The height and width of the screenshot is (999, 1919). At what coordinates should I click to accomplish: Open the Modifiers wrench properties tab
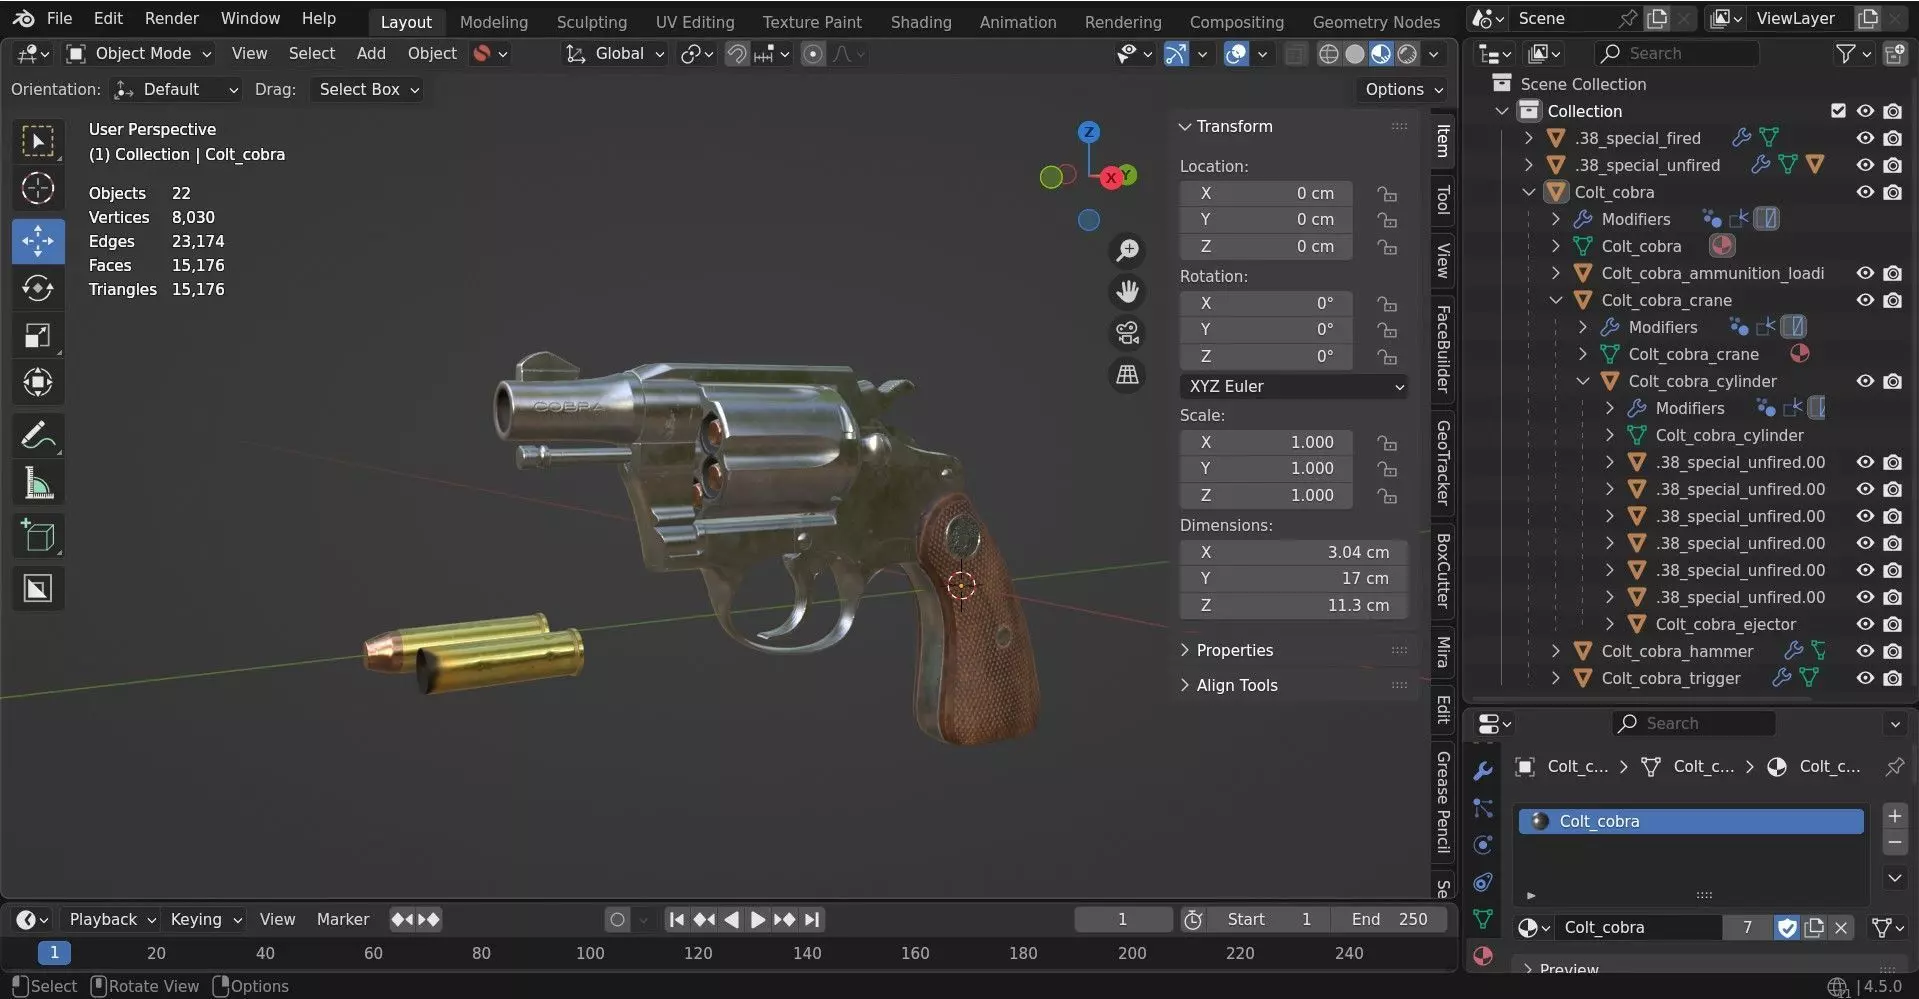coord(1483,771)
